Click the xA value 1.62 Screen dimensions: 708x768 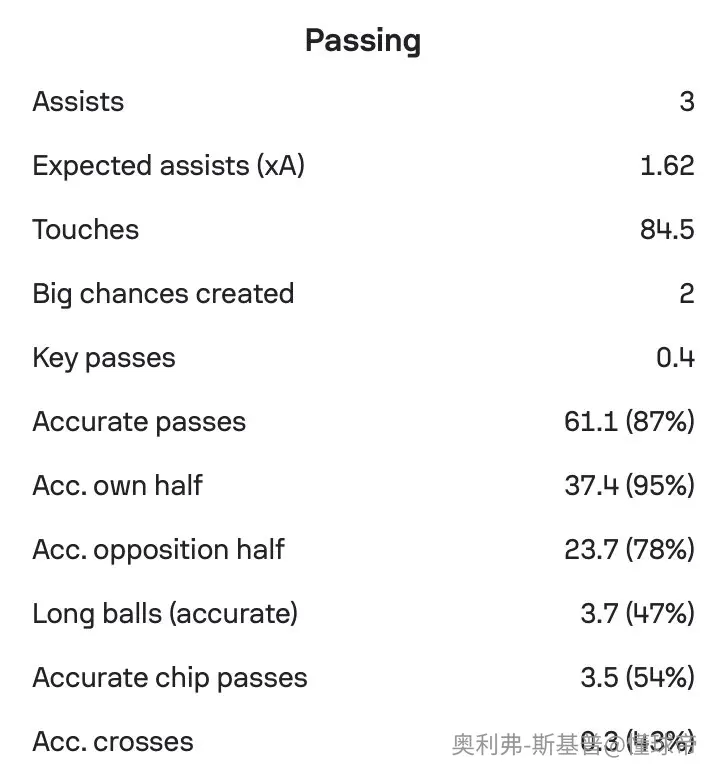click(x=667, y=166)
